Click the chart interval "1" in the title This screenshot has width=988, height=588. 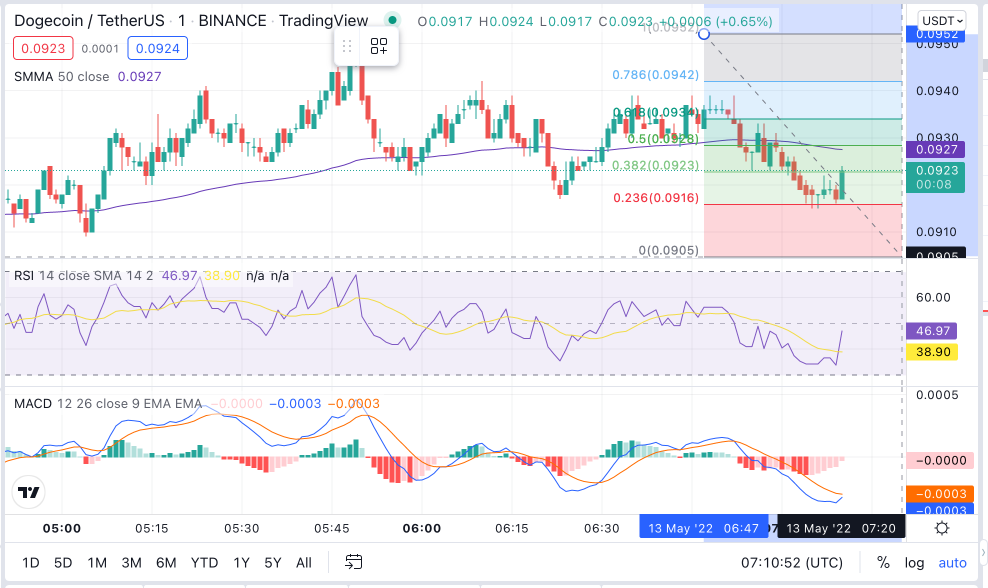181,21
